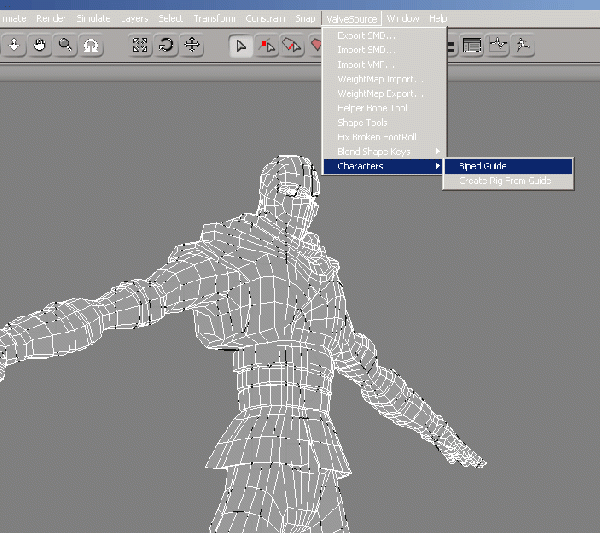The height and width of the screenshot is (533, 600).
Task: Select the edge selection tool with red line
Action: 292,46
